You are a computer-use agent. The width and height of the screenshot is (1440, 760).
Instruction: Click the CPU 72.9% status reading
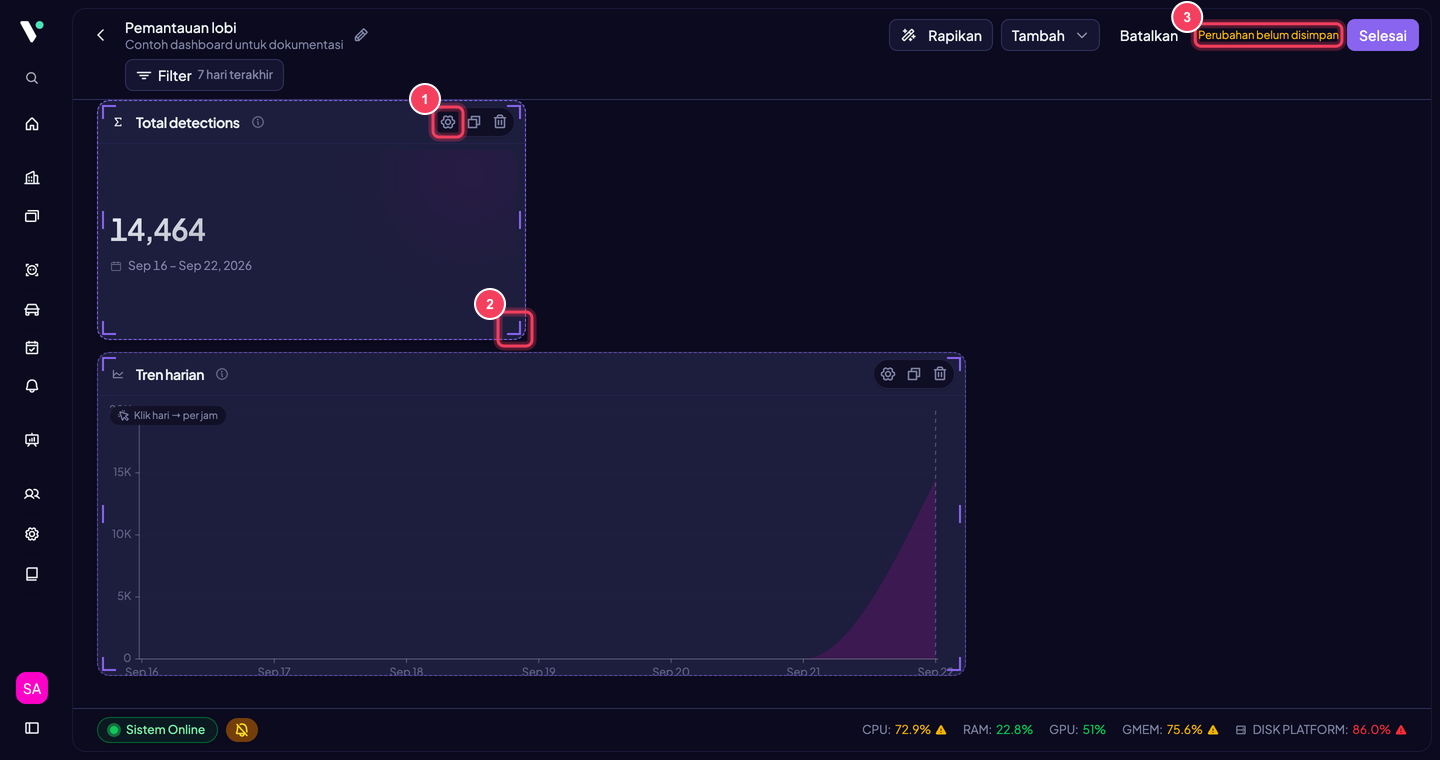coord(904,730)
